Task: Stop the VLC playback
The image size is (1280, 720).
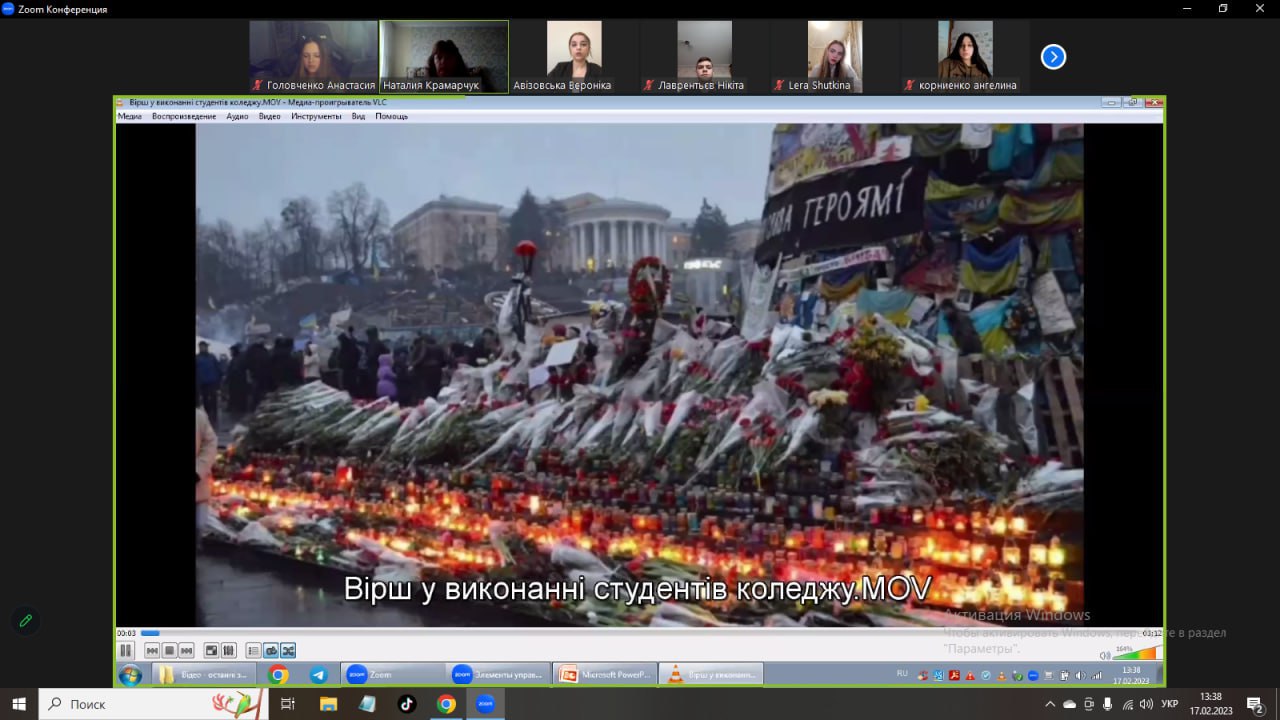Action: pyautogui.click(x=169, y=650)
